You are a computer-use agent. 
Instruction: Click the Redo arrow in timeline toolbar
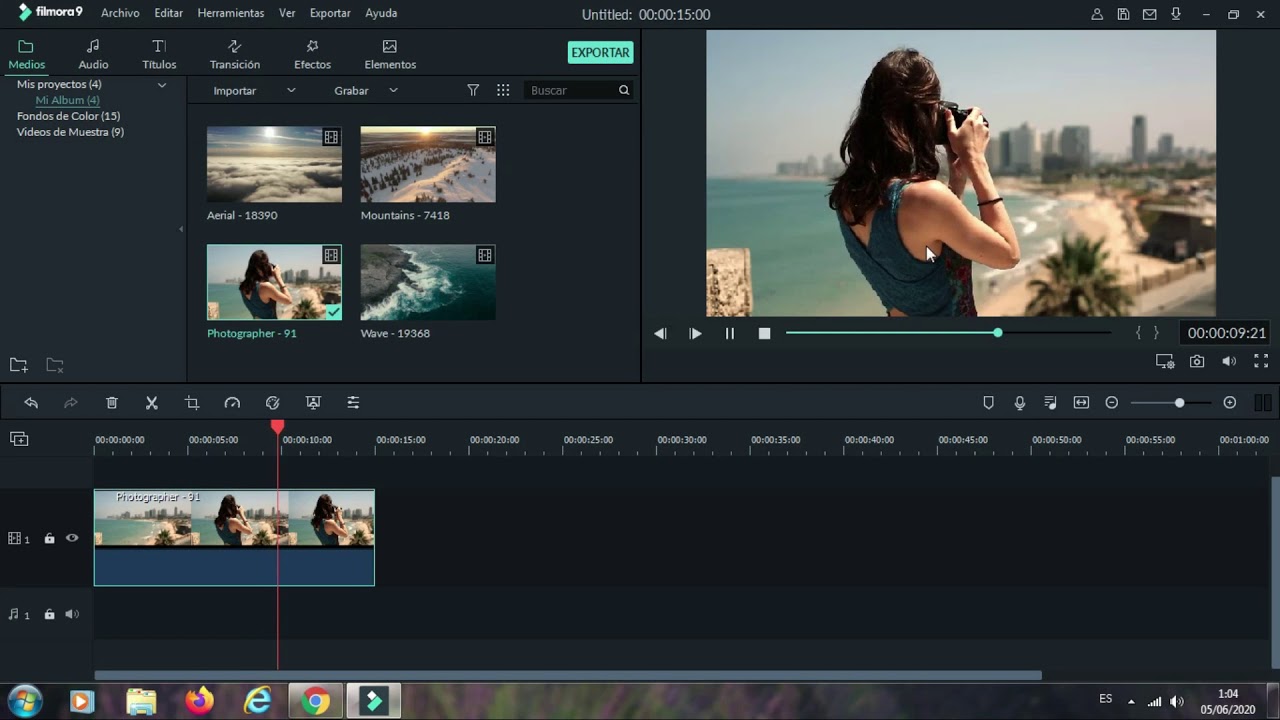71,403
